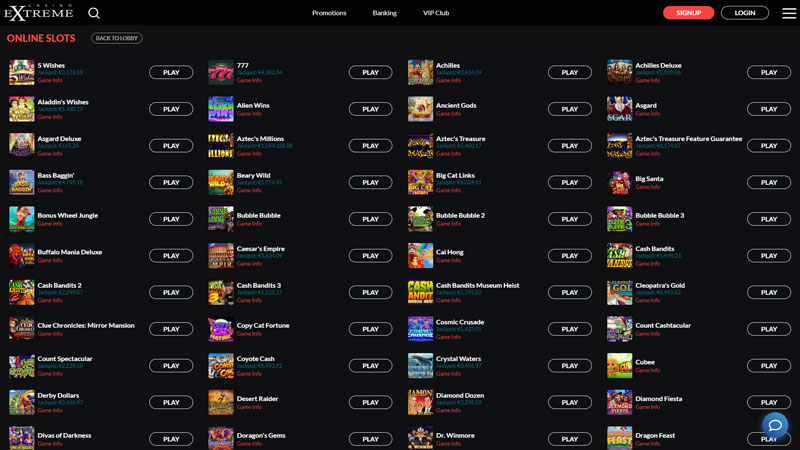Play Aztec's Treasure Feature Guarantee

point(769,146)
